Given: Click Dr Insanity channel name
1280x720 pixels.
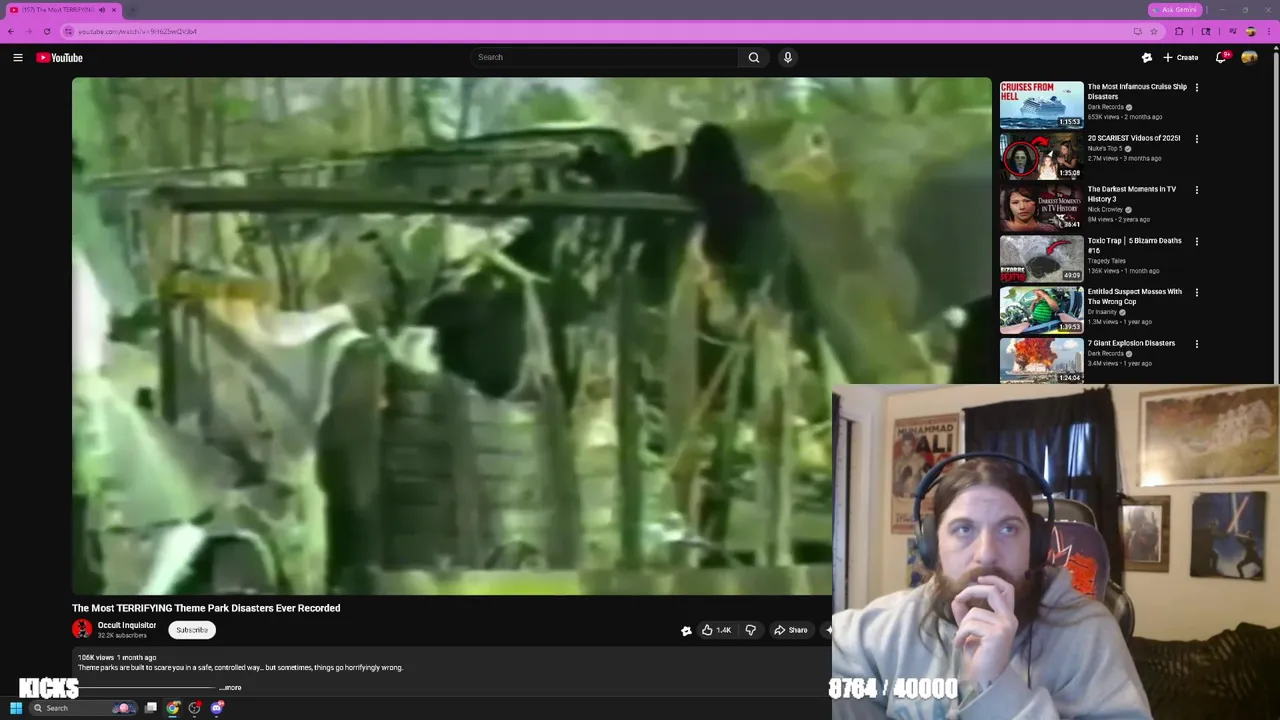Looking at the screenshot, I should 1102,312.
